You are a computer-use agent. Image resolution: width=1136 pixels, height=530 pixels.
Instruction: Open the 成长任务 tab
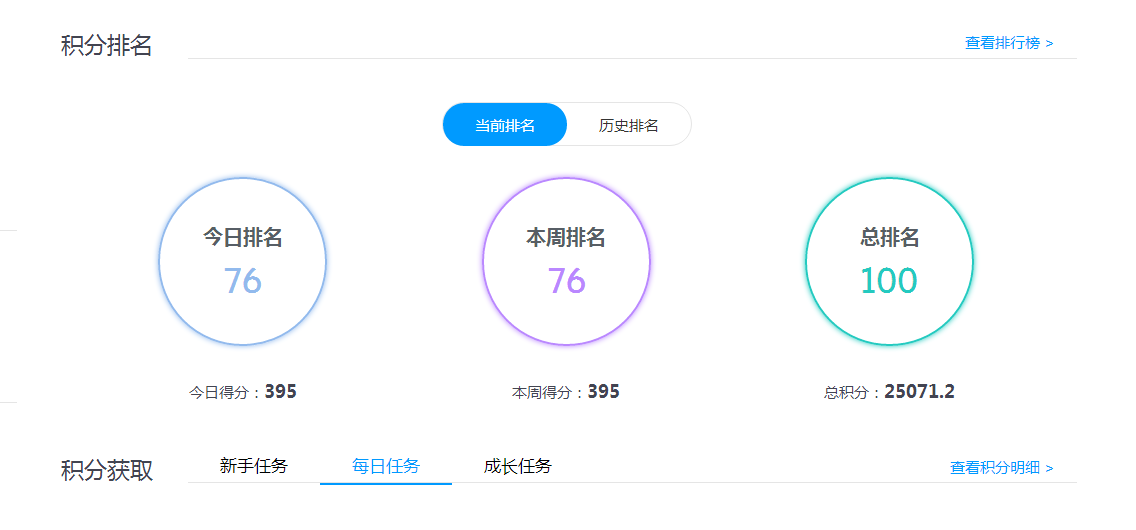coord(517,466)
